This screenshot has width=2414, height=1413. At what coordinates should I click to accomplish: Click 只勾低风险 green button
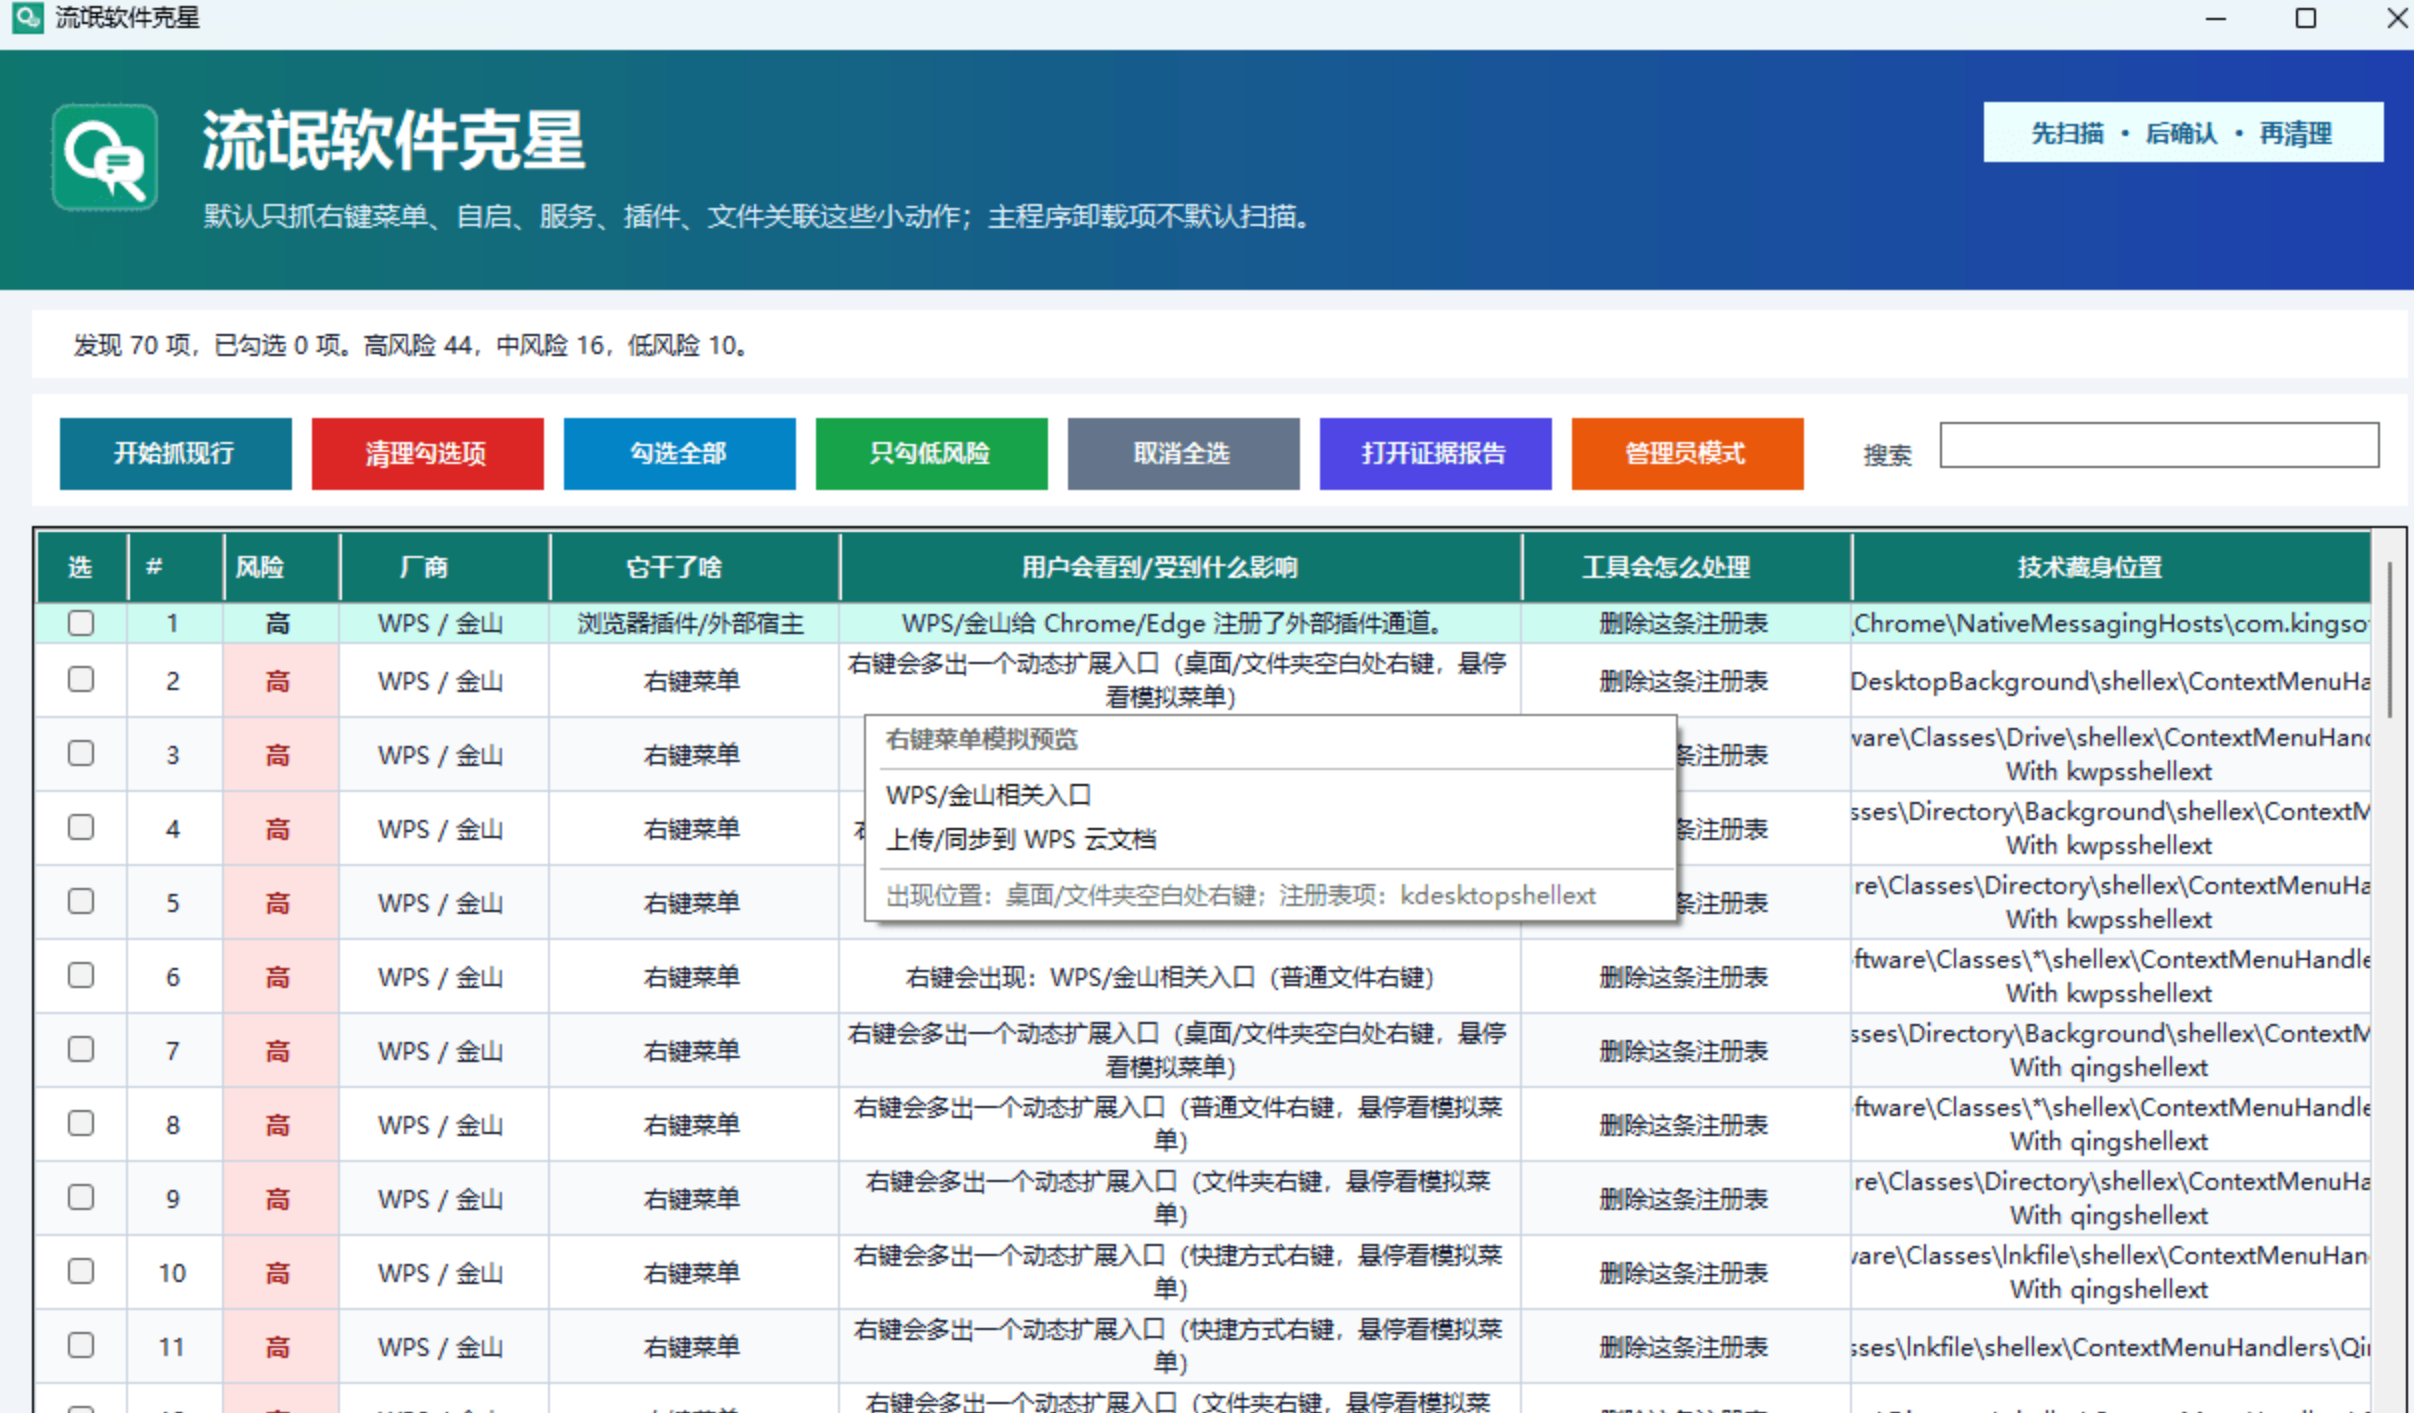click(x=931, y=453)
